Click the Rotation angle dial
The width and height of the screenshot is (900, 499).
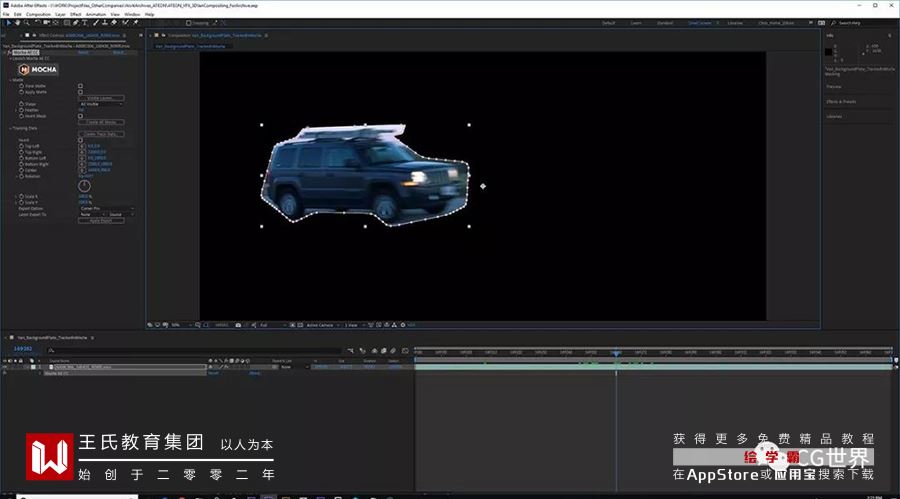84,185
